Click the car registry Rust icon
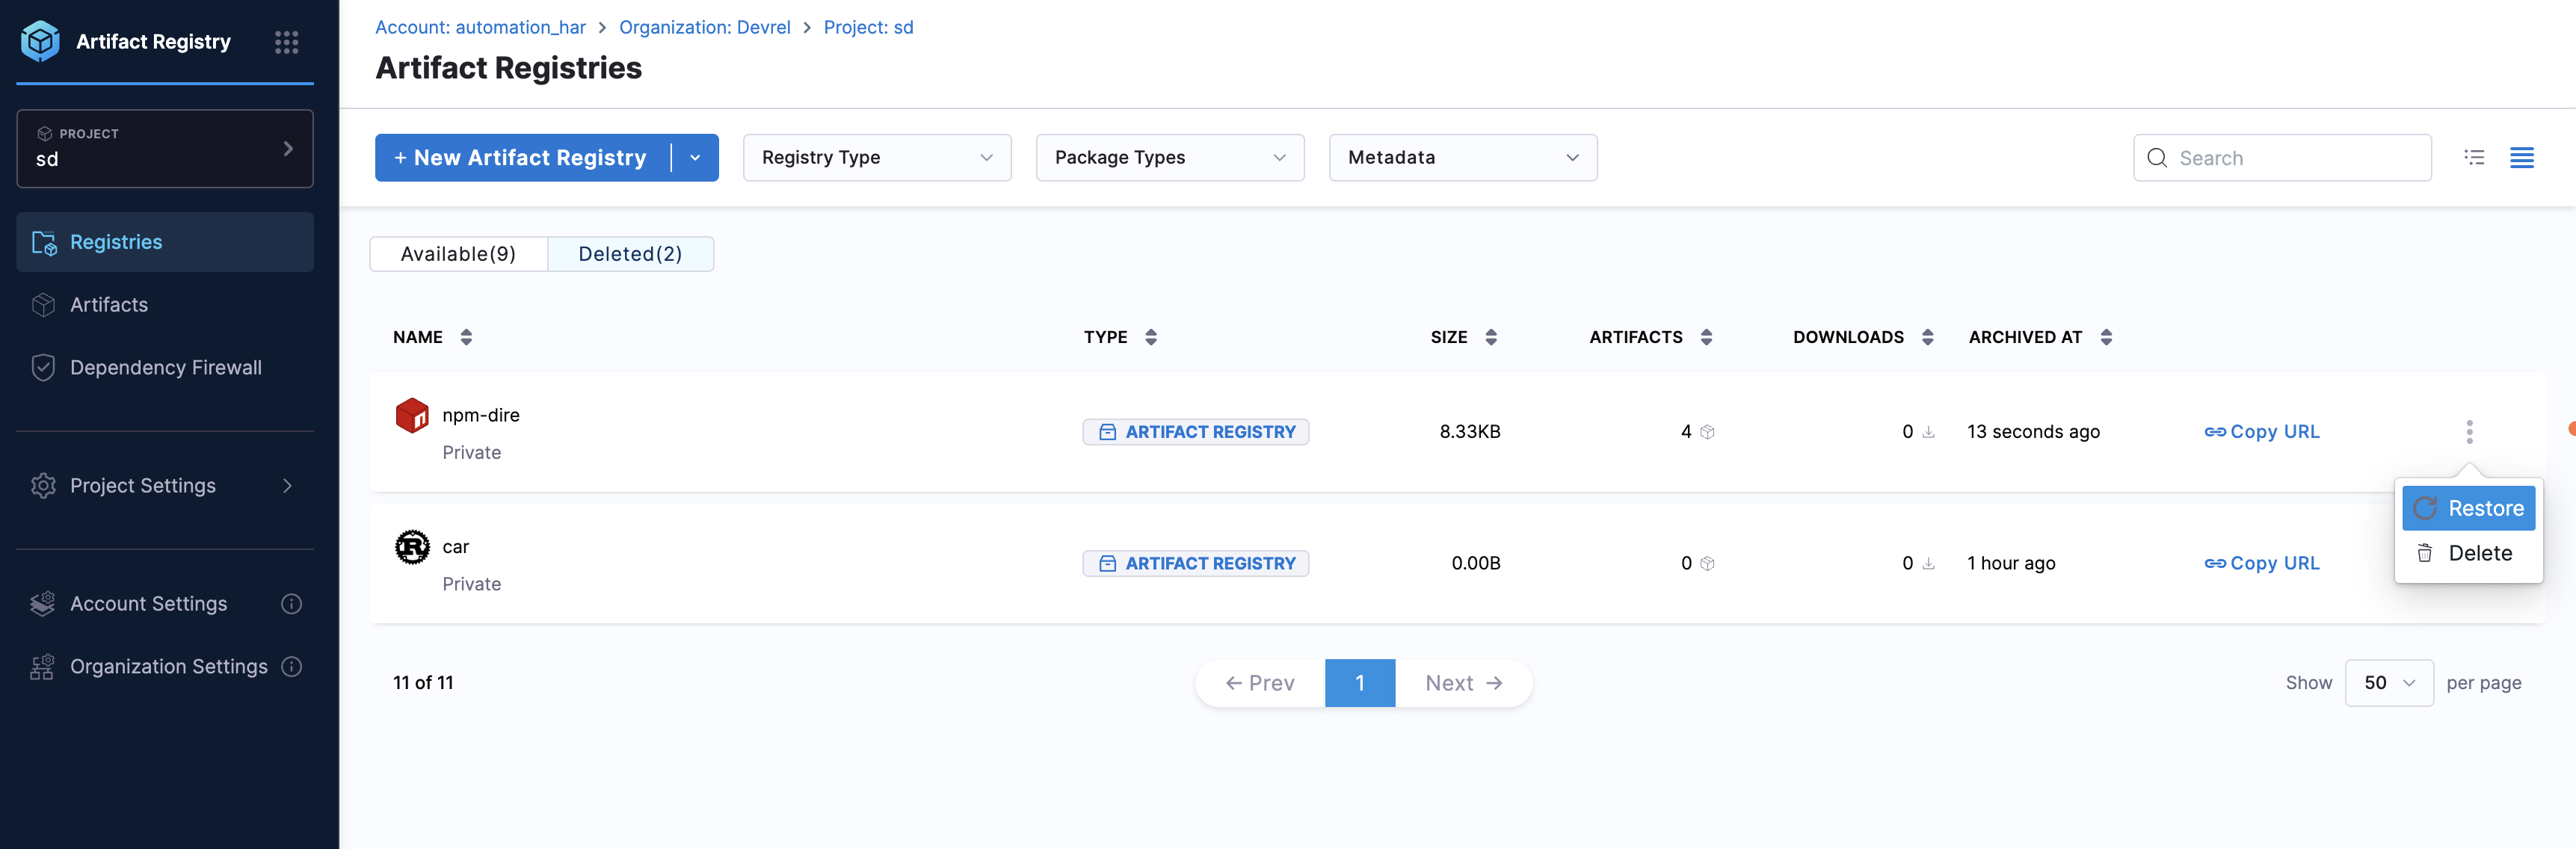 pyautogui.click(x=412, y=546)
